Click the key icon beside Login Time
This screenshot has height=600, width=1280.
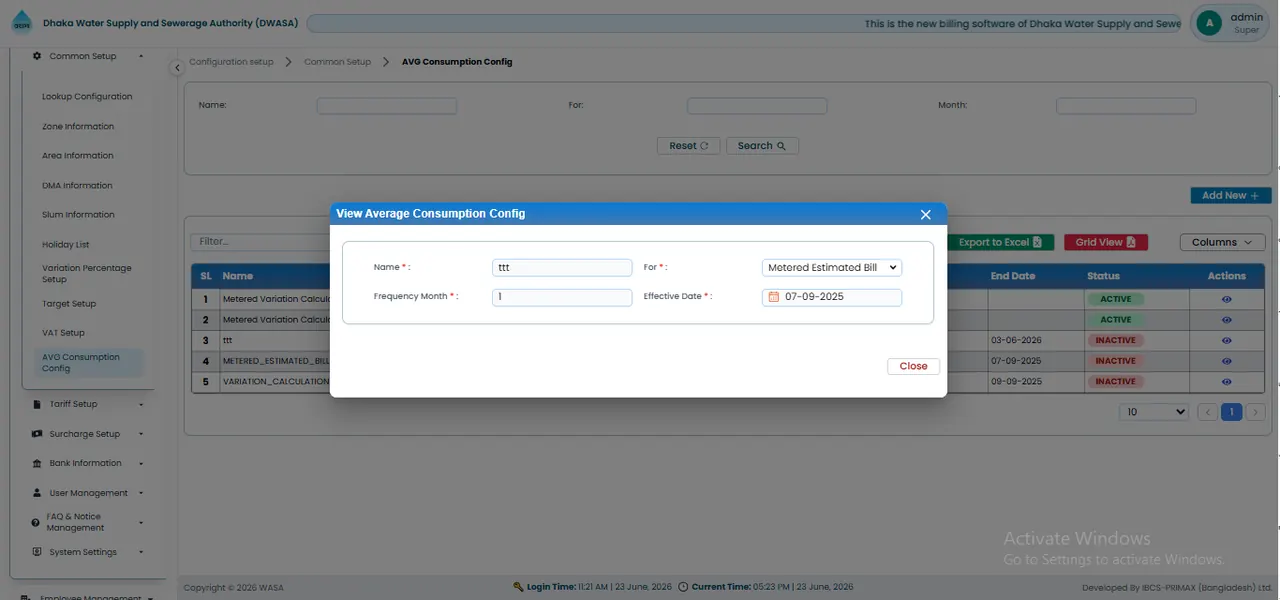[x=518, y=587]
